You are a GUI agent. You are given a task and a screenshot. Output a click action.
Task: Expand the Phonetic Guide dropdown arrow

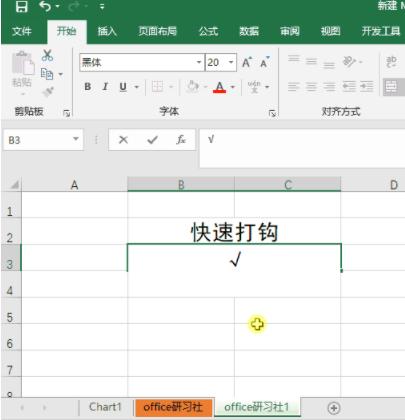(267, 87)
